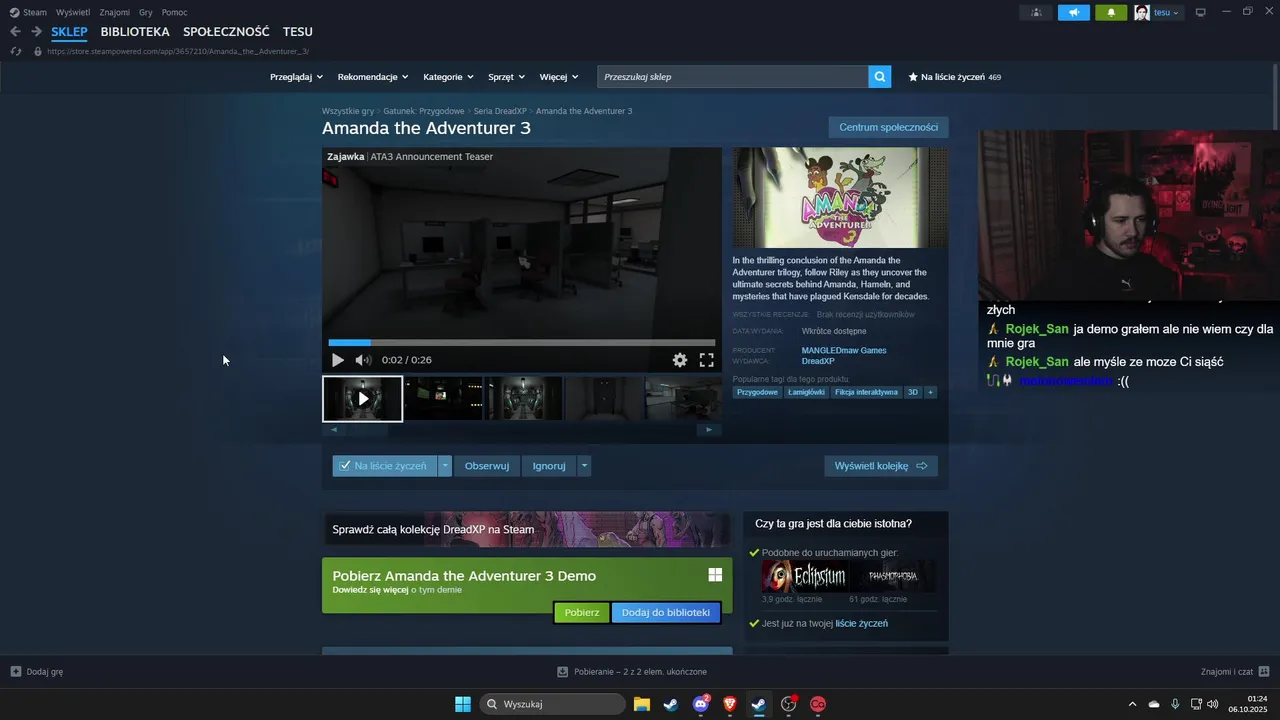Click the Obserwuj button
Image resolution: width=1280 pixels, height=720 pixels.
pyautogui.click(x=487, y=466)
